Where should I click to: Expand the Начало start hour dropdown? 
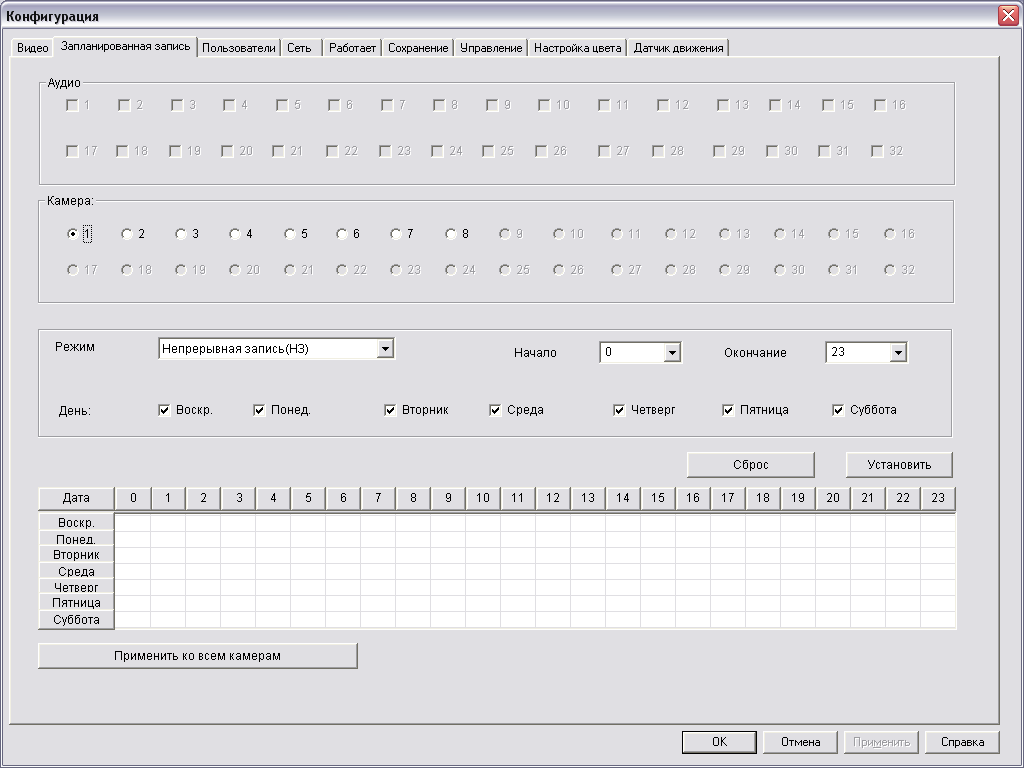pyautogui.click(x=672, y=353)
